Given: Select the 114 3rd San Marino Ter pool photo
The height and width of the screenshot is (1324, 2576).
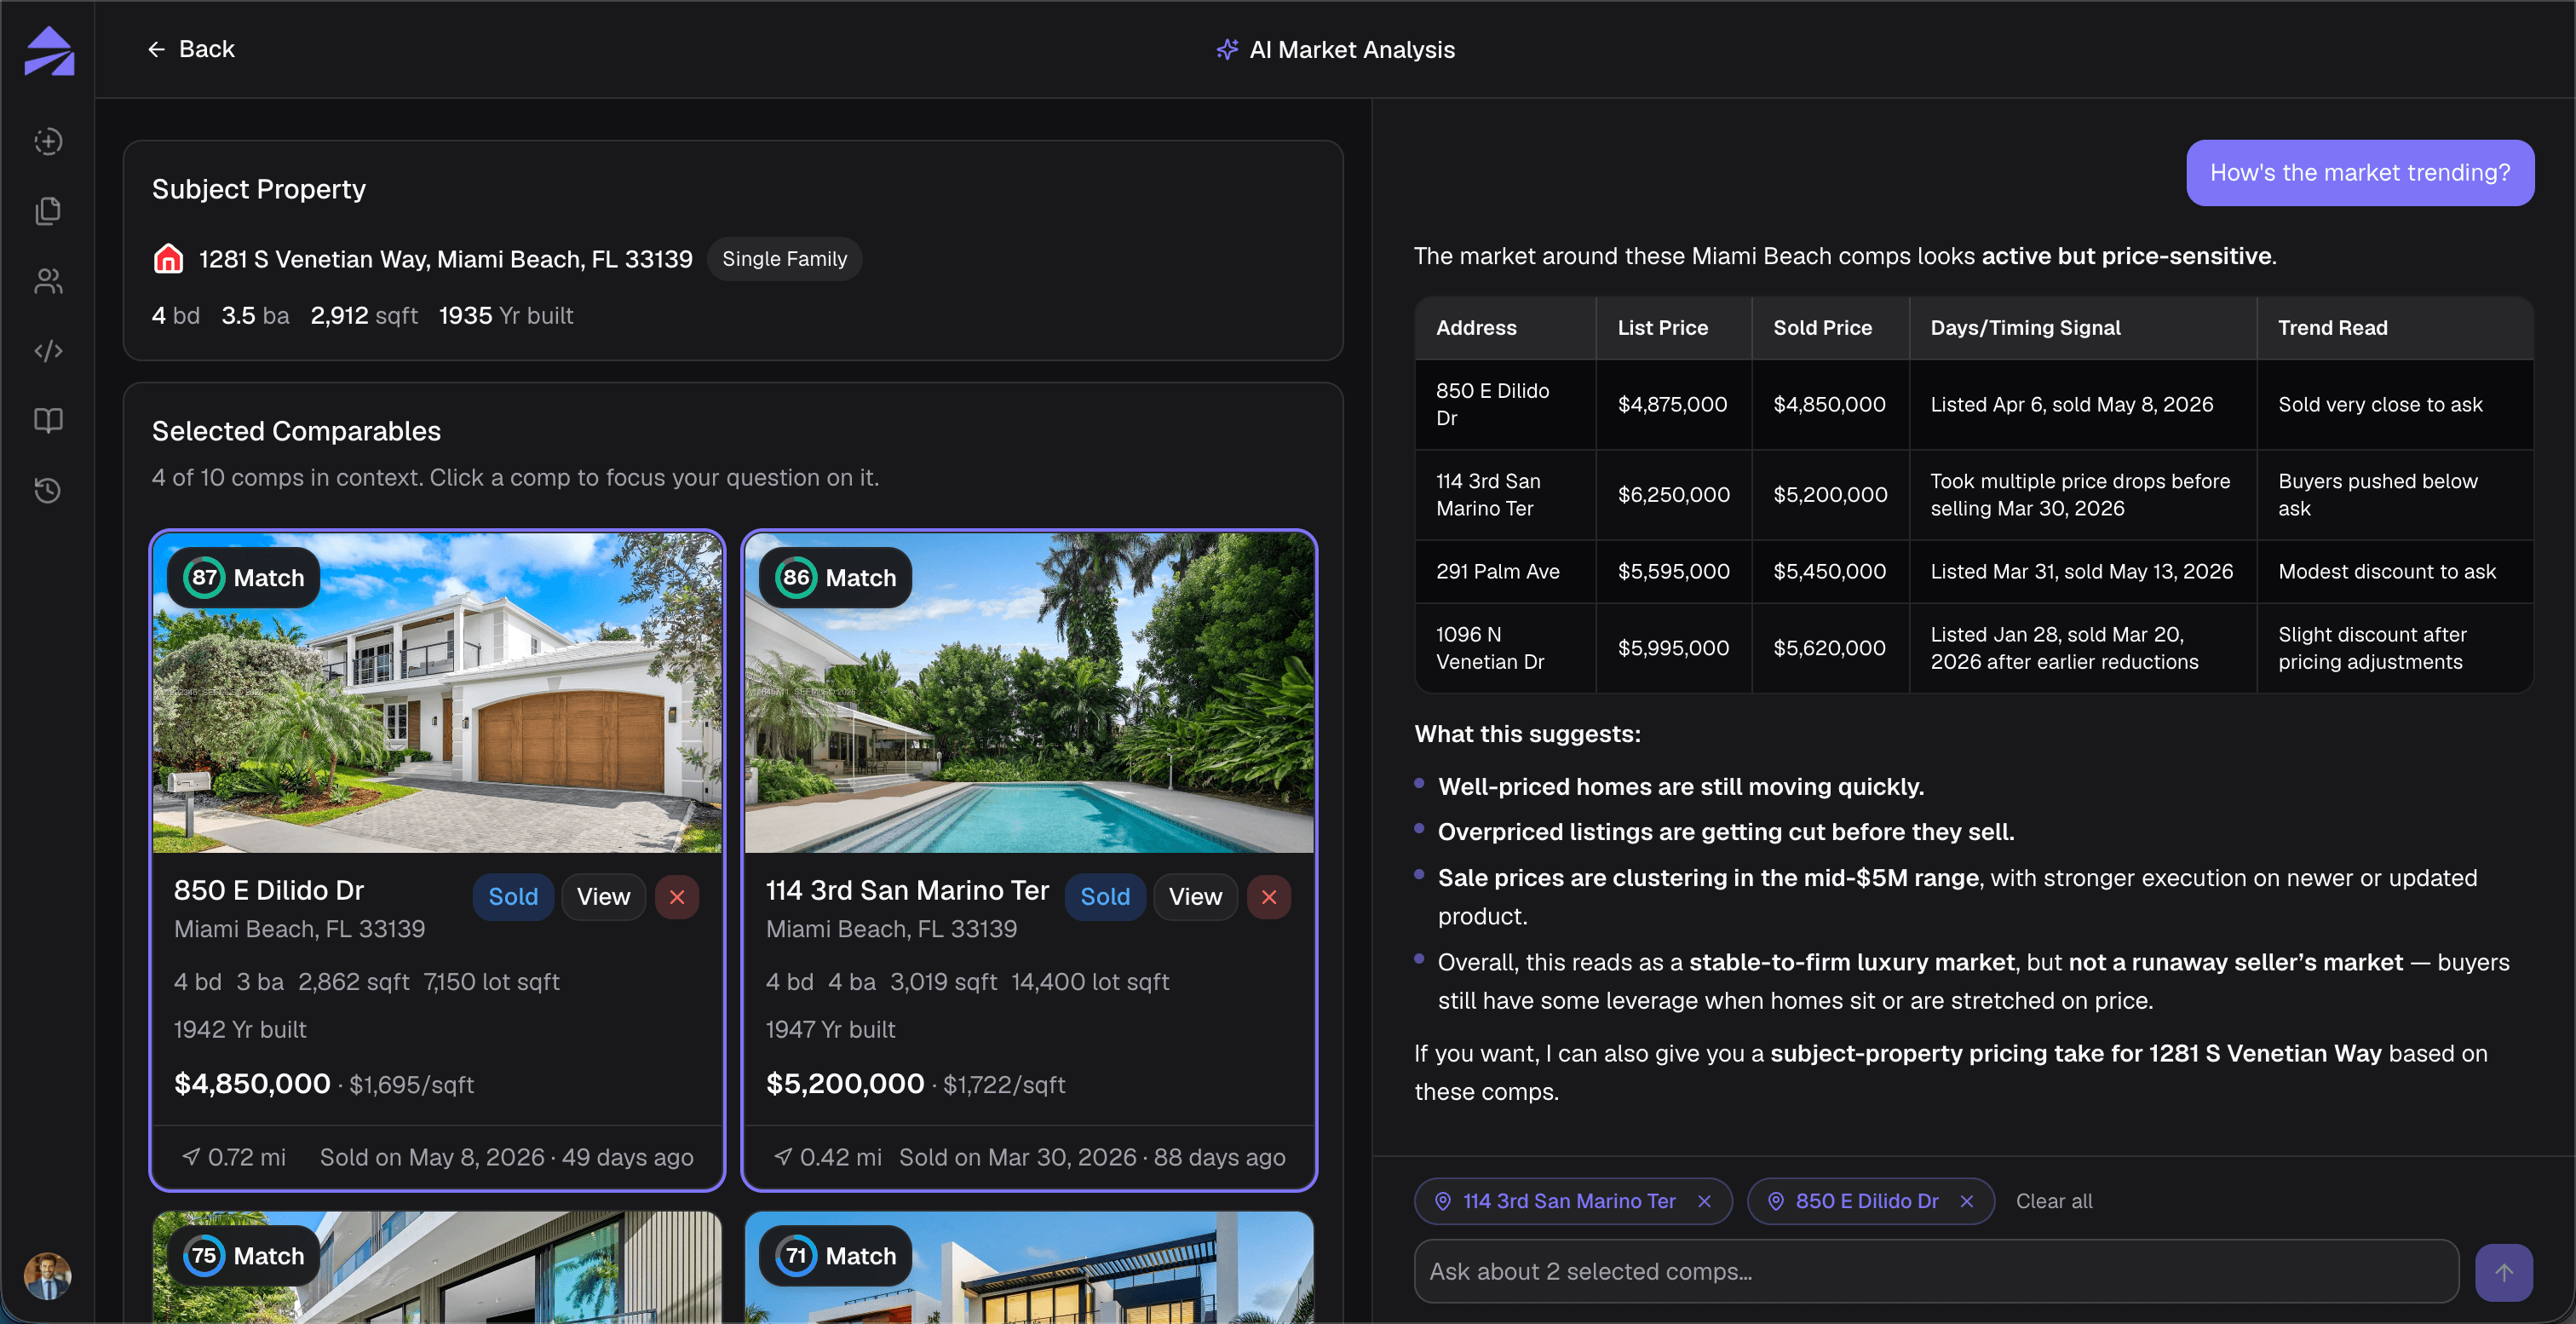Looking at the screenshot, I should pos(1029,693).
